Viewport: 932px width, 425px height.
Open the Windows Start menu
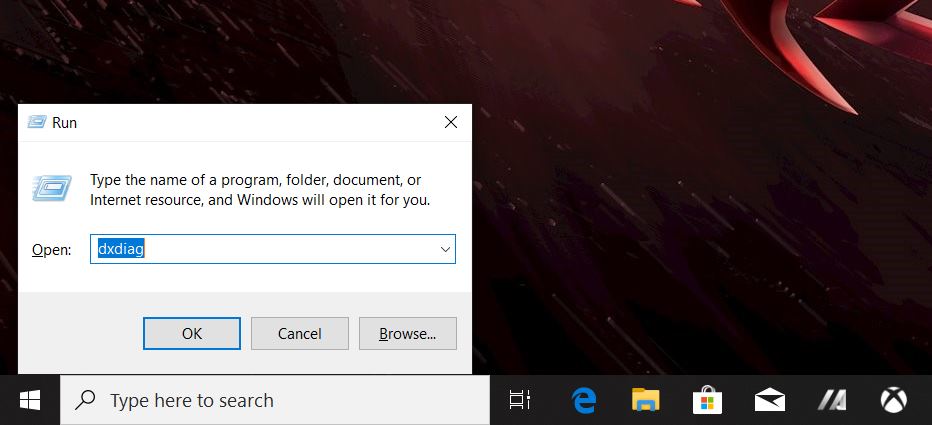[30, 400]
